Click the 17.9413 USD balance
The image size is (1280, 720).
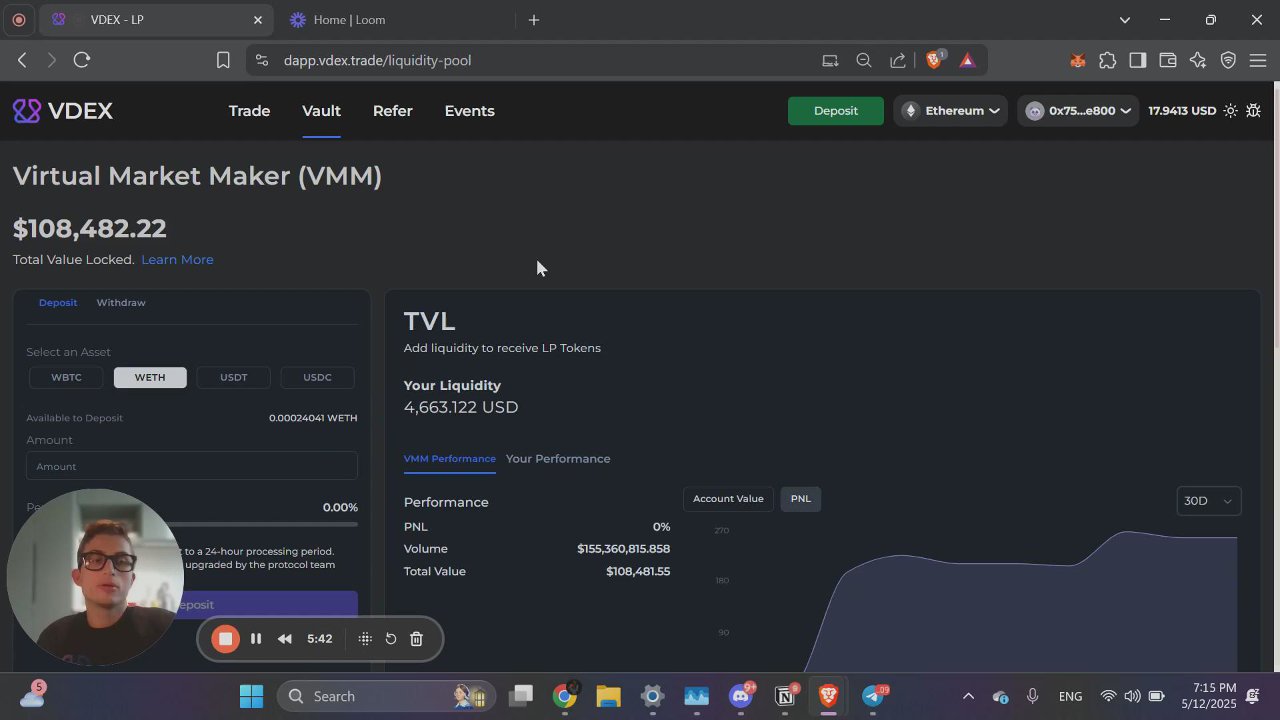click(1182, 111)
